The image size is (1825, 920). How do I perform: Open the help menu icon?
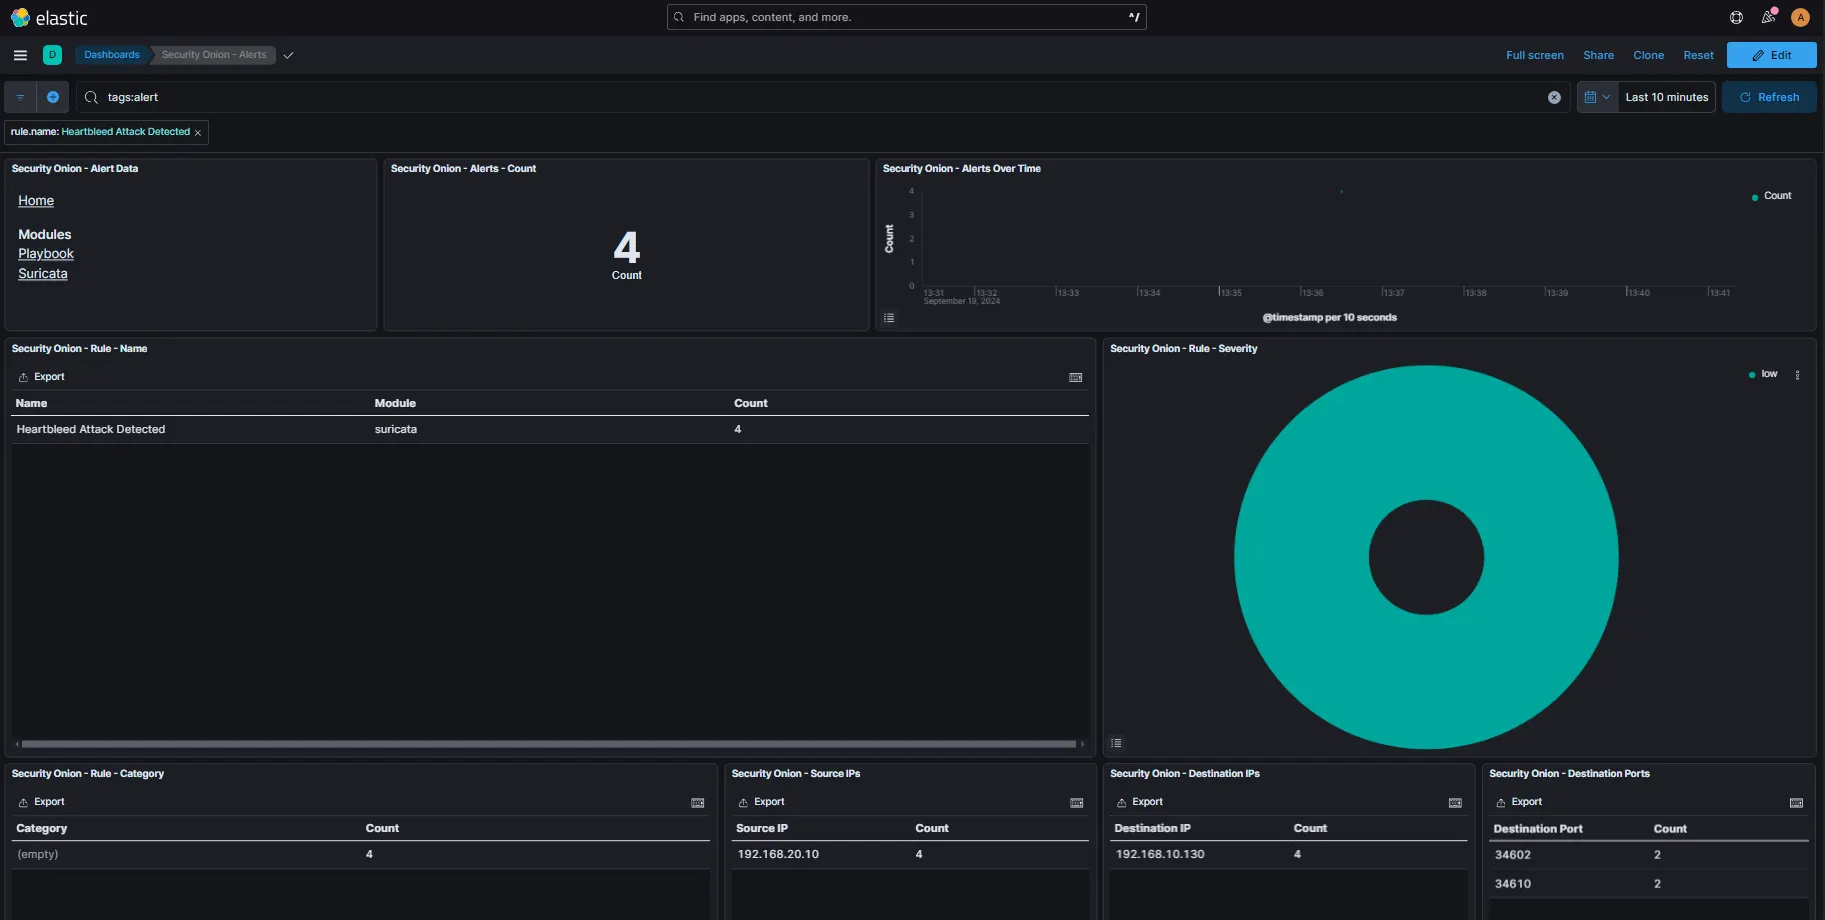(1736, 17)
